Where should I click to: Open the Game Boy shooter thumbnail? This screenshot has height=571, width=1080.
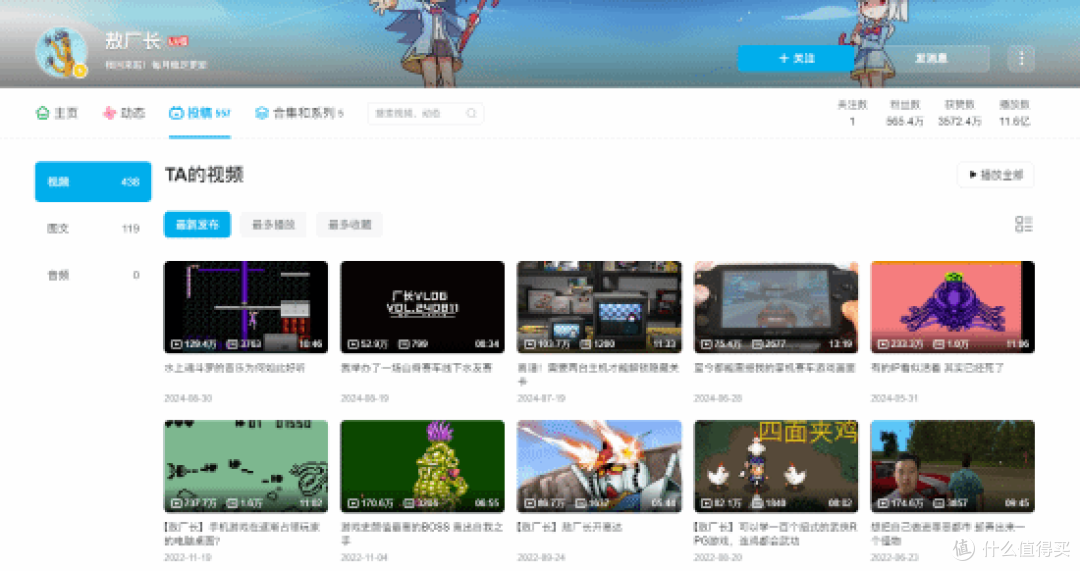coord(246,466)
